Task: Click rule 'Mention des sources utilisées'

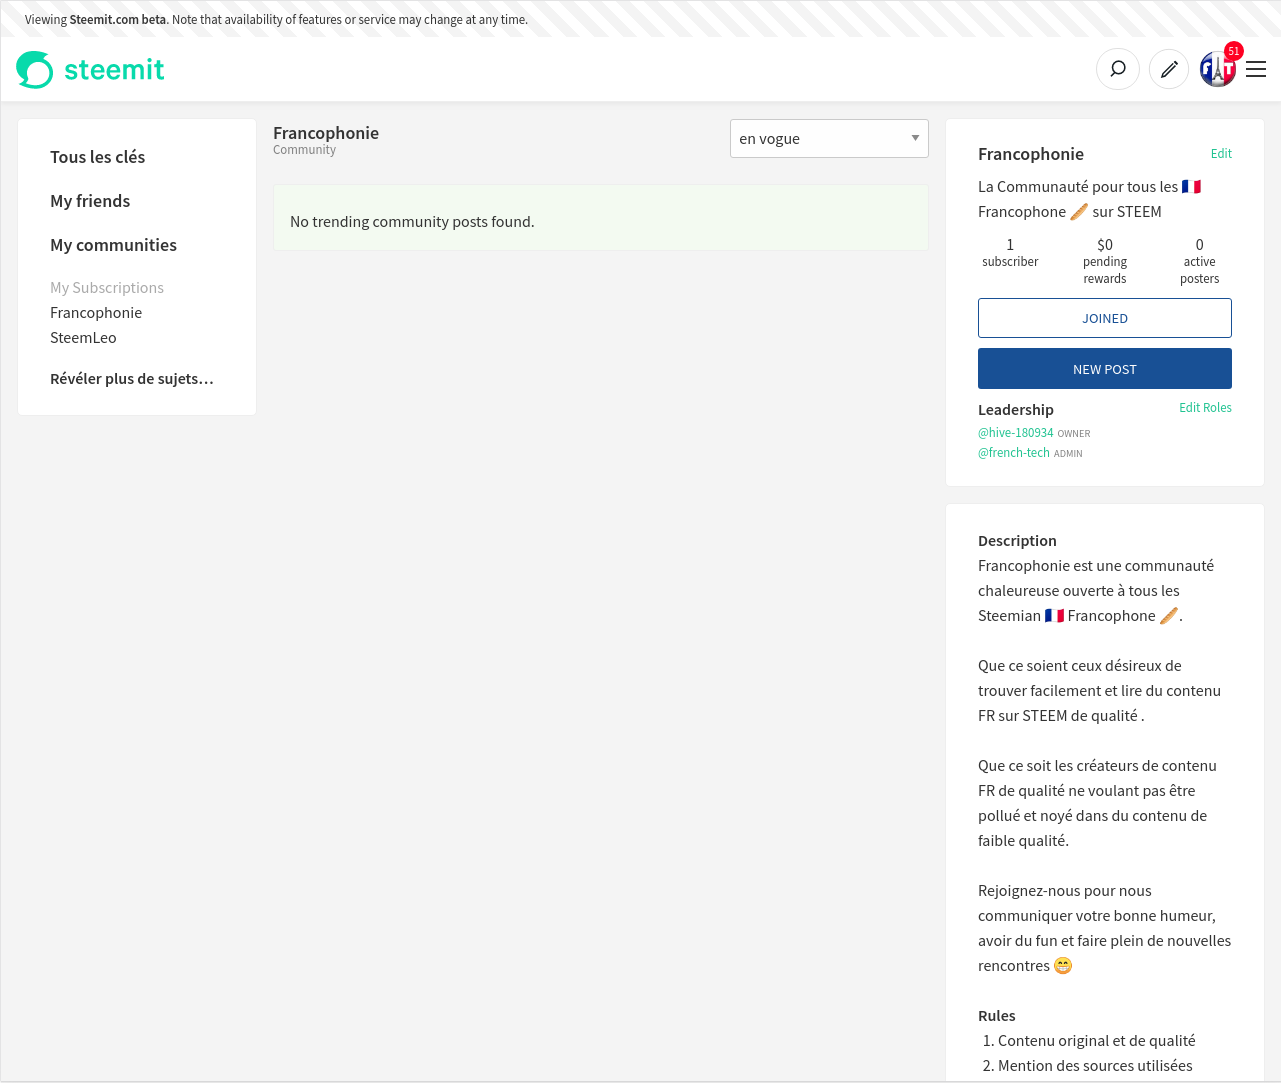Action: [1095, 1066]
